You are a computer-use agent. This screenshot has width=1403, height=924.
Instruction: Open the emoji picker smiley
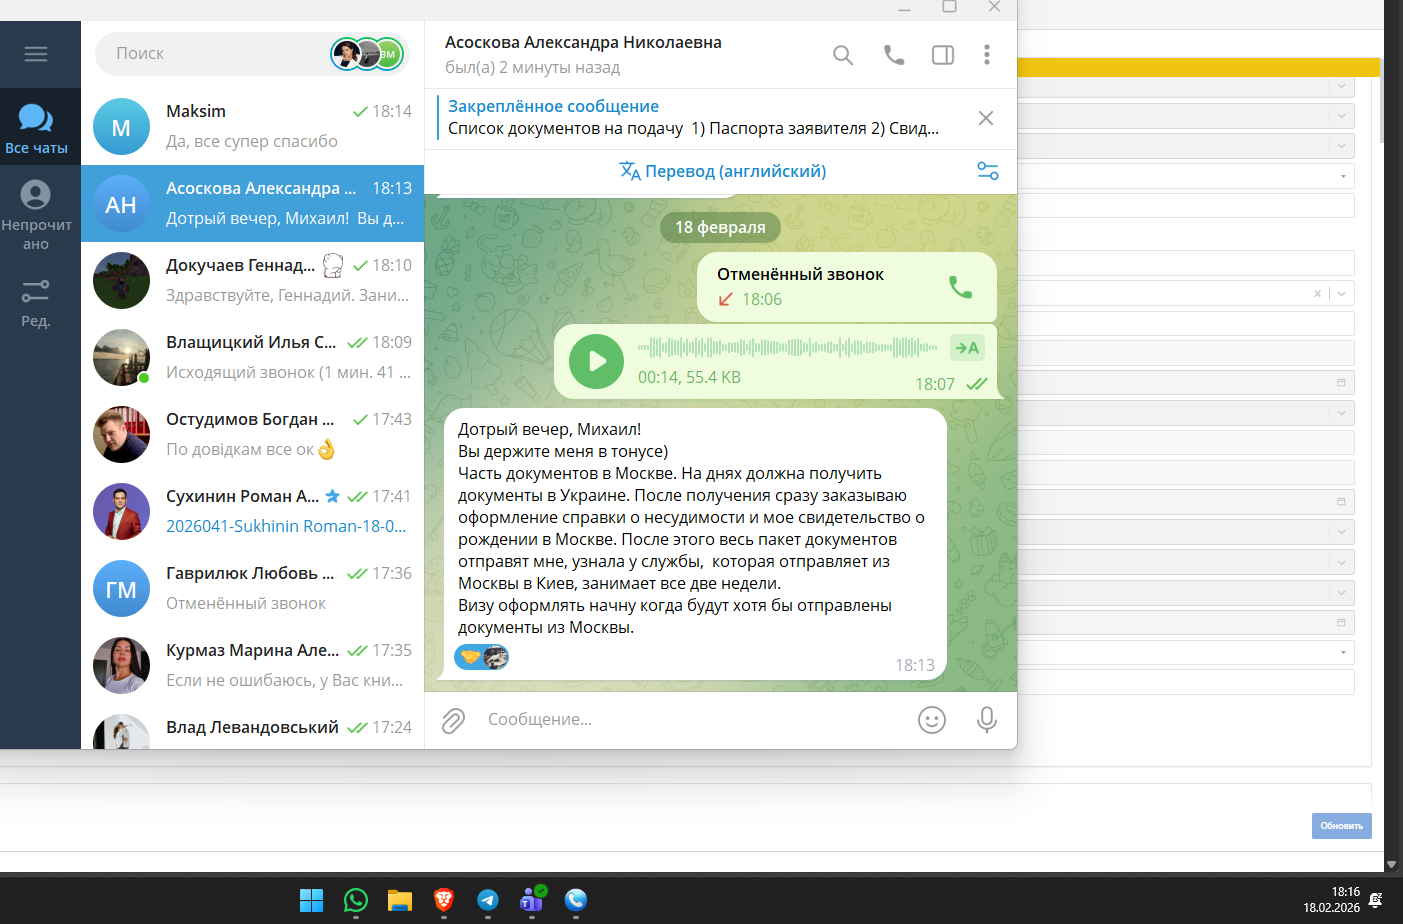tap(932, 720)
